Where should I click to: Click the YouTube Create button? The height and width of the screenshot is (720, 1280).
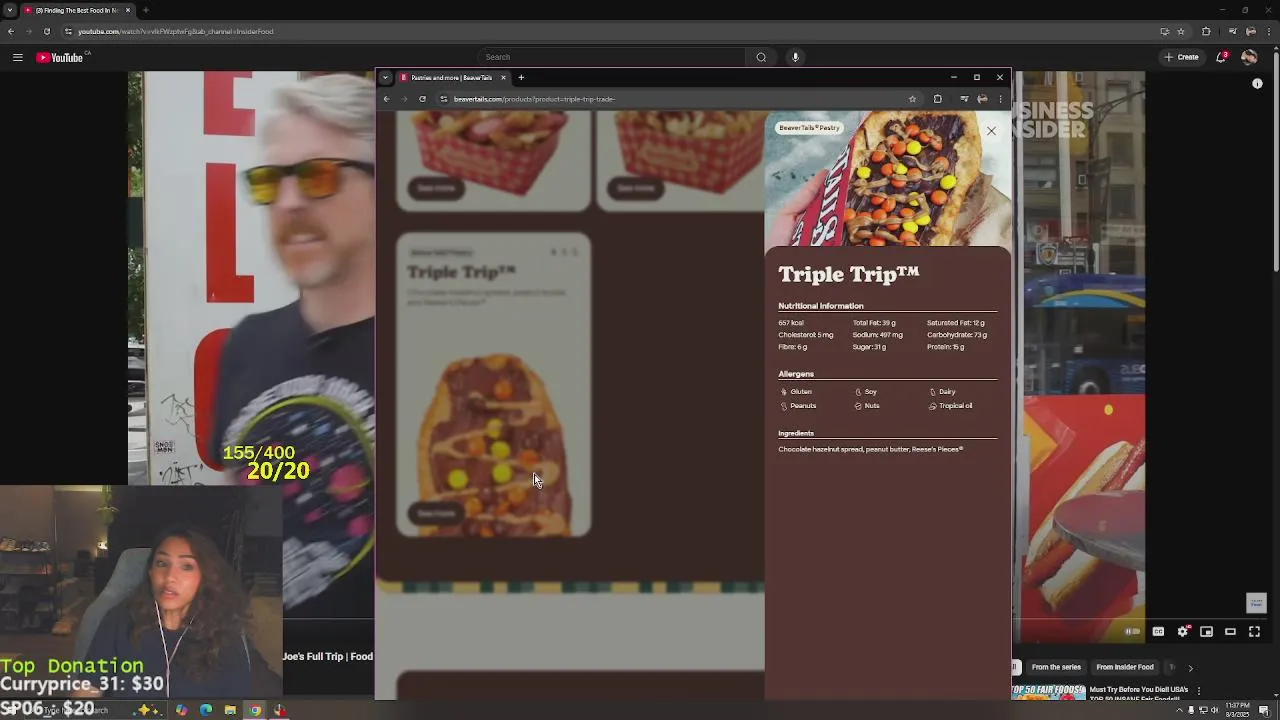point(1181,57)
